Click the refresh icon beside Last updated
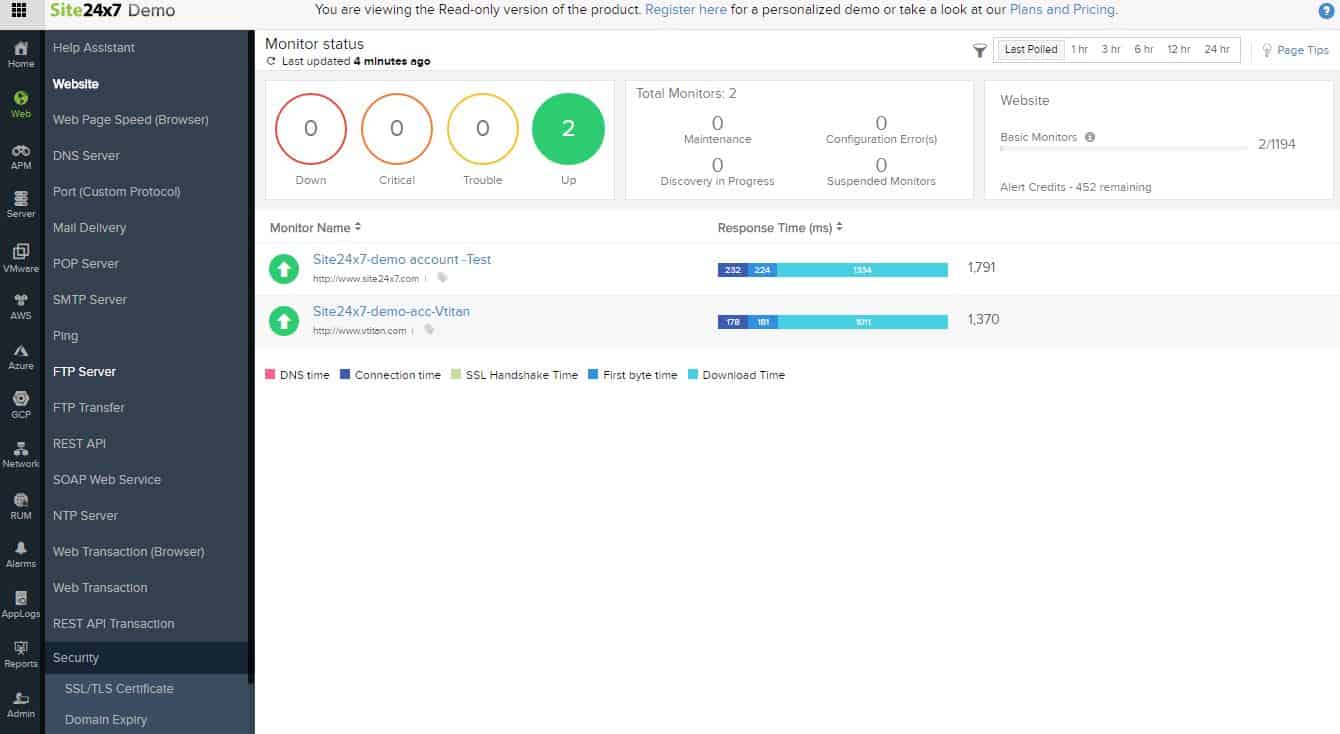The height and width of the screenshot is (734, 1340). pyautogui.click(x=271, y=61)
